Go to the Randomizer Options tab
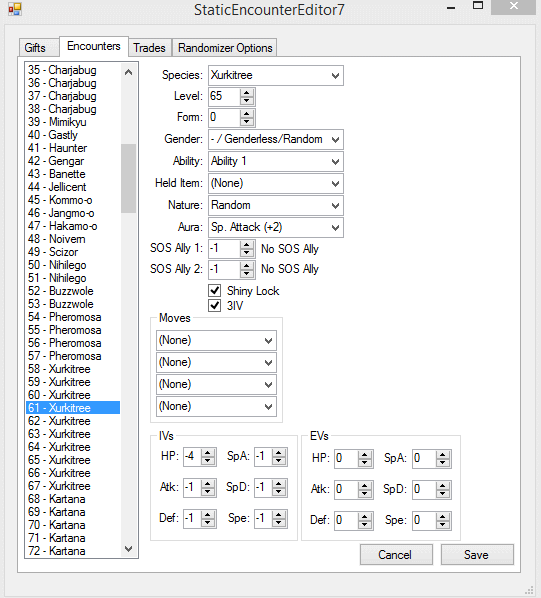 pyautogui.click(x=225, y=48)
